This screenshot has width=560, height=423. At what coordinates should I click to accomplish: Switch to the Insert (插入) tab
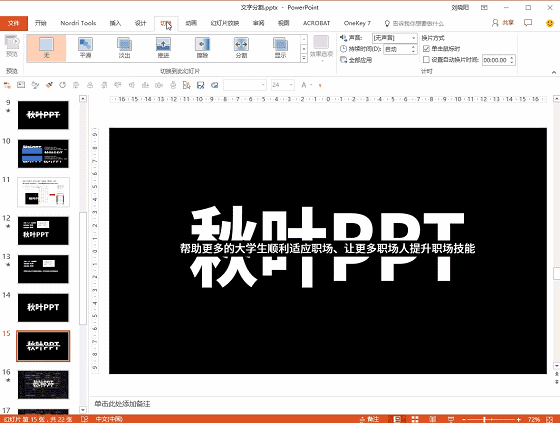point(115,23)
